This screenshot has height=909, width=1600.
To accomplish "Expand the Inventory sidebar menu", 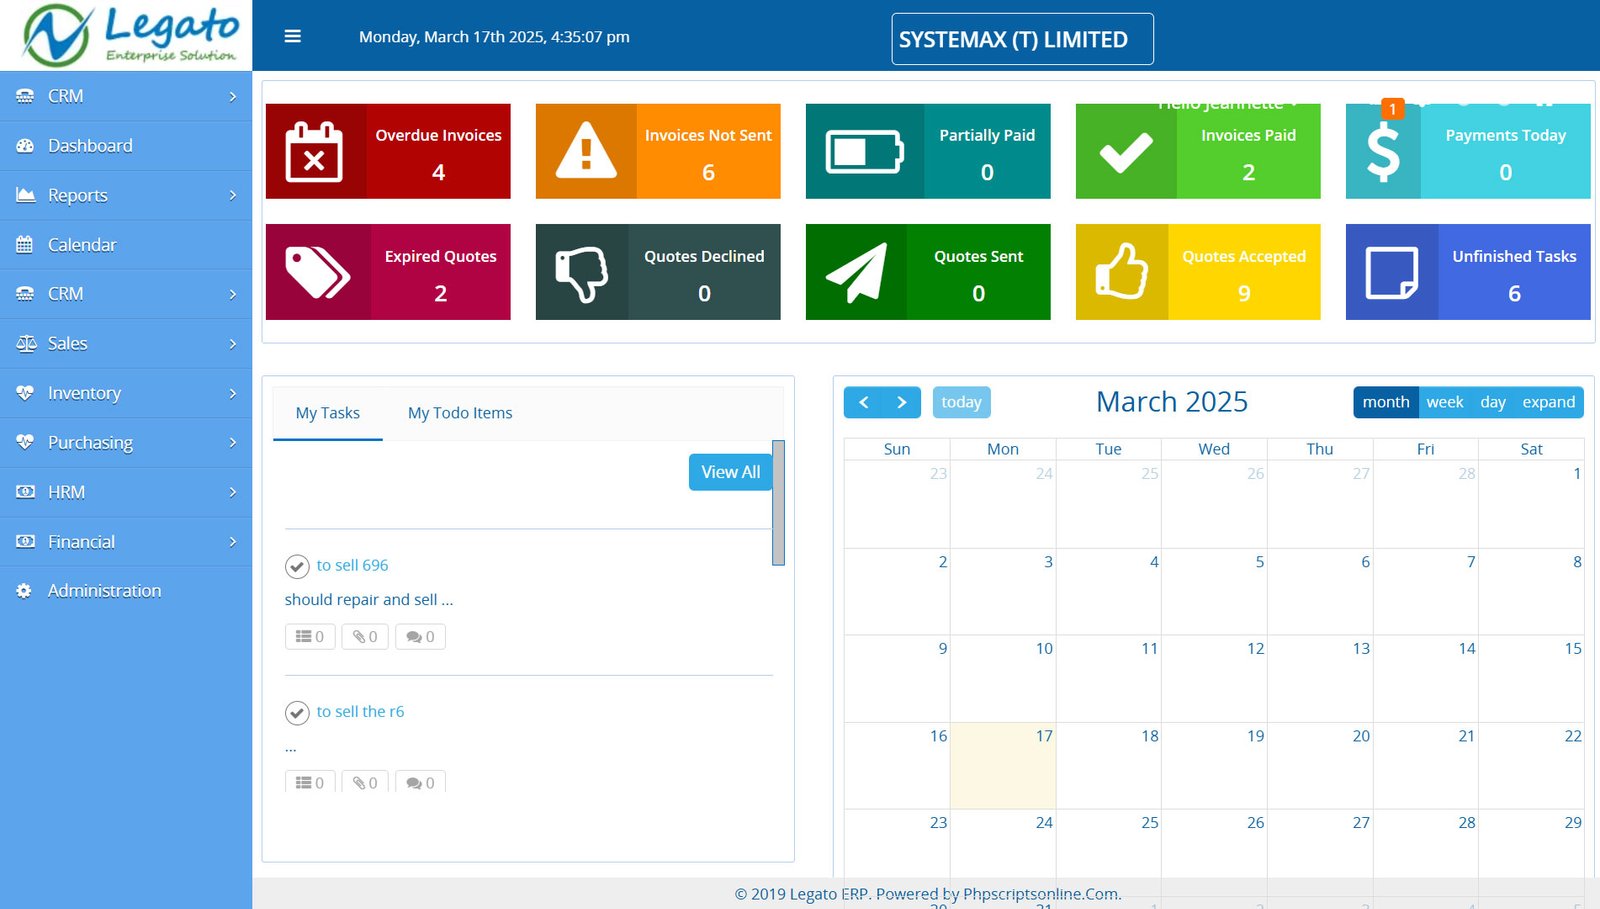I will coord(126,393).
